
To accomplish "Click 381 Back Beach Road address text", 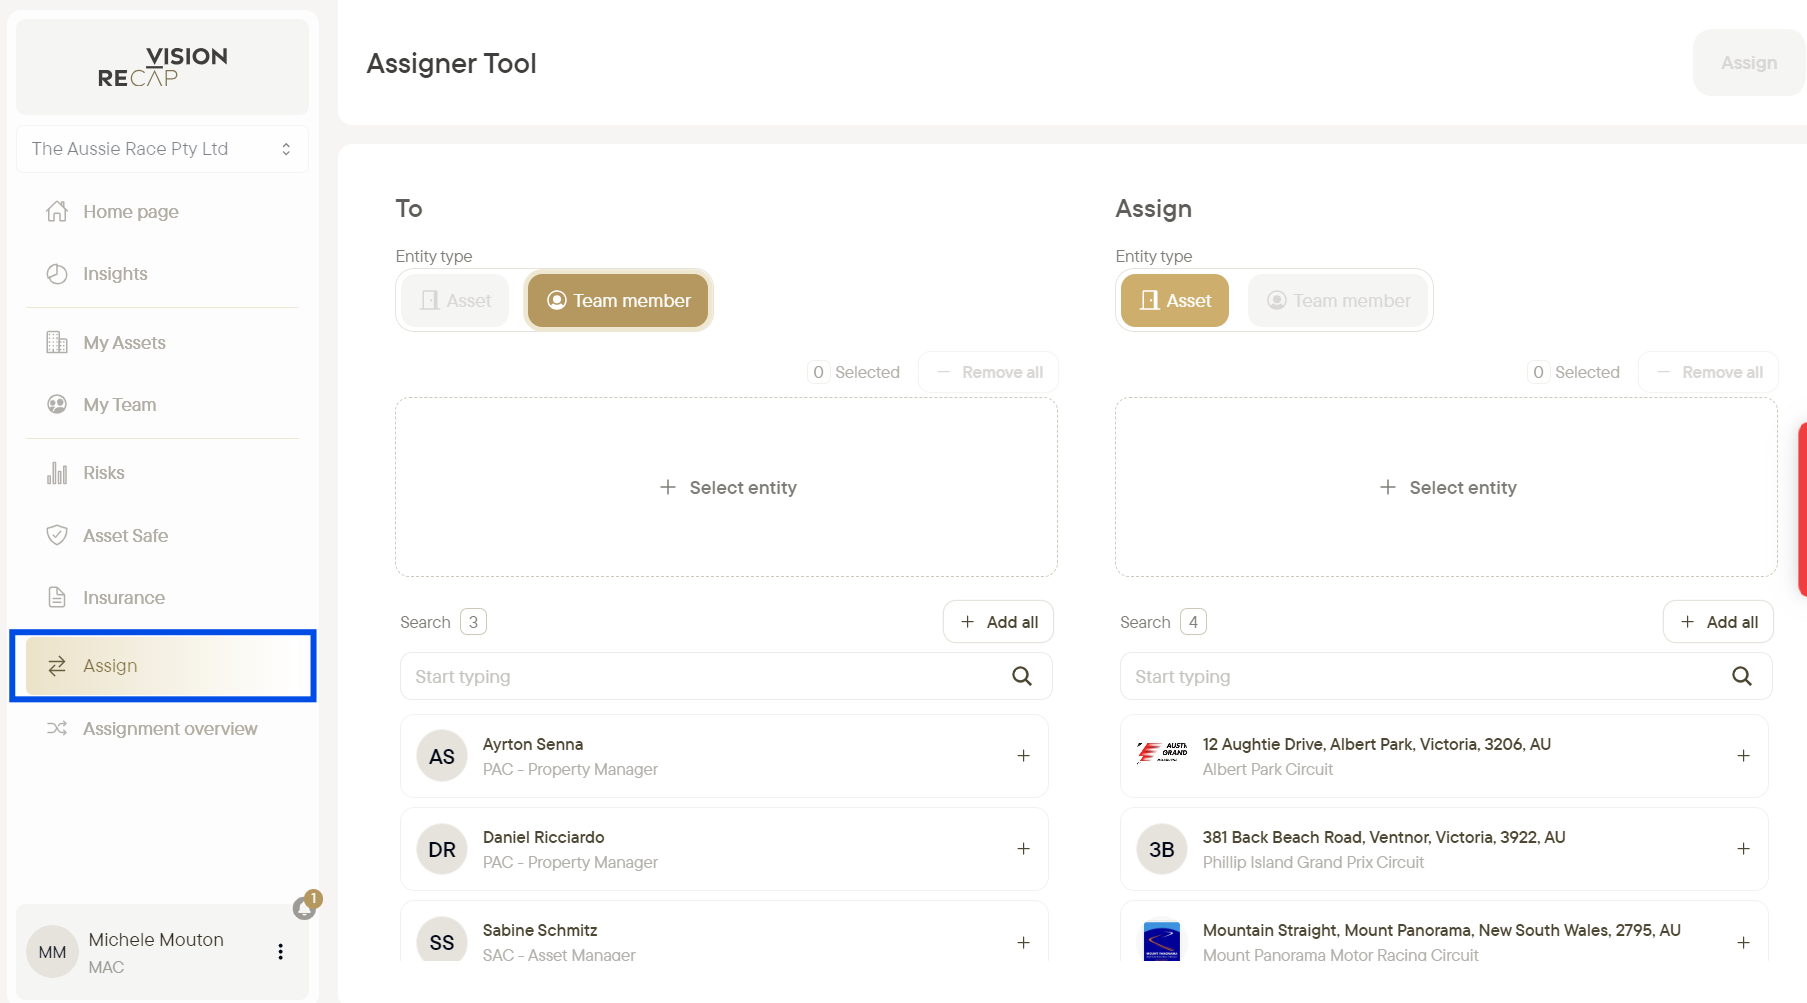I will tap(1384, 837).
